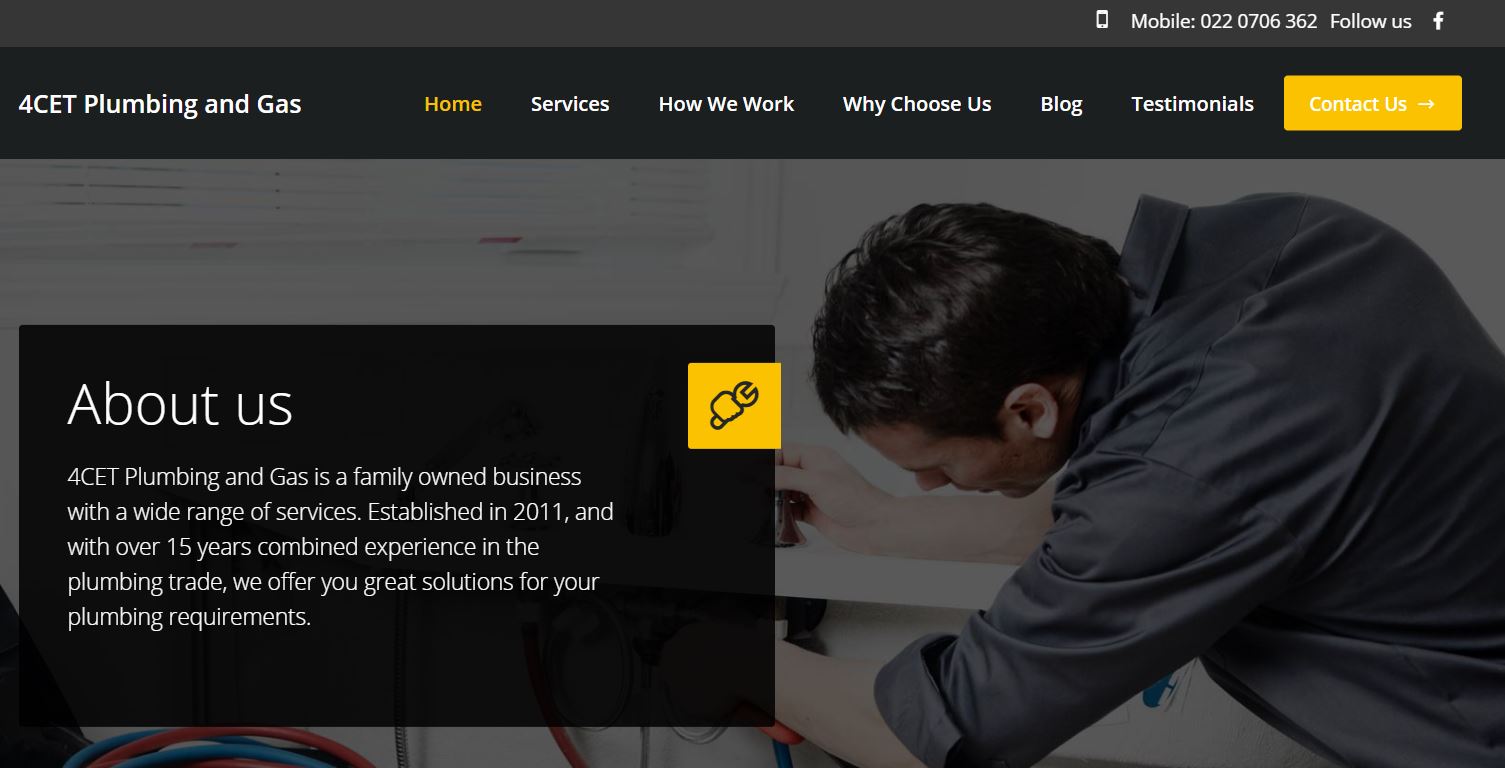This screenshot has height=768, width=1505.
Task: Open the Facebook icon in top bar
Action: coord(1438,20)
